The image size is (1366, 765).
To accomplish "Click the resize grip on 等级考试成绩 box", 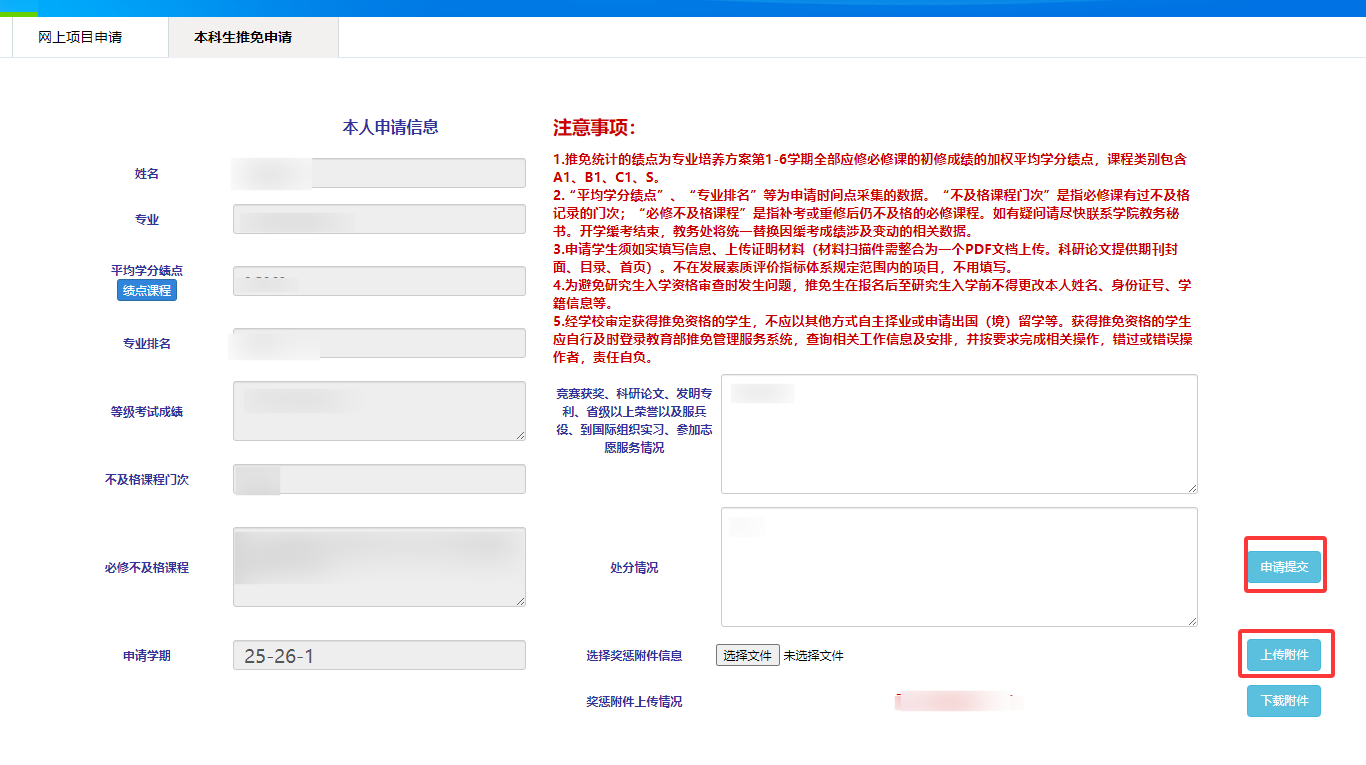I will (520, 435).
